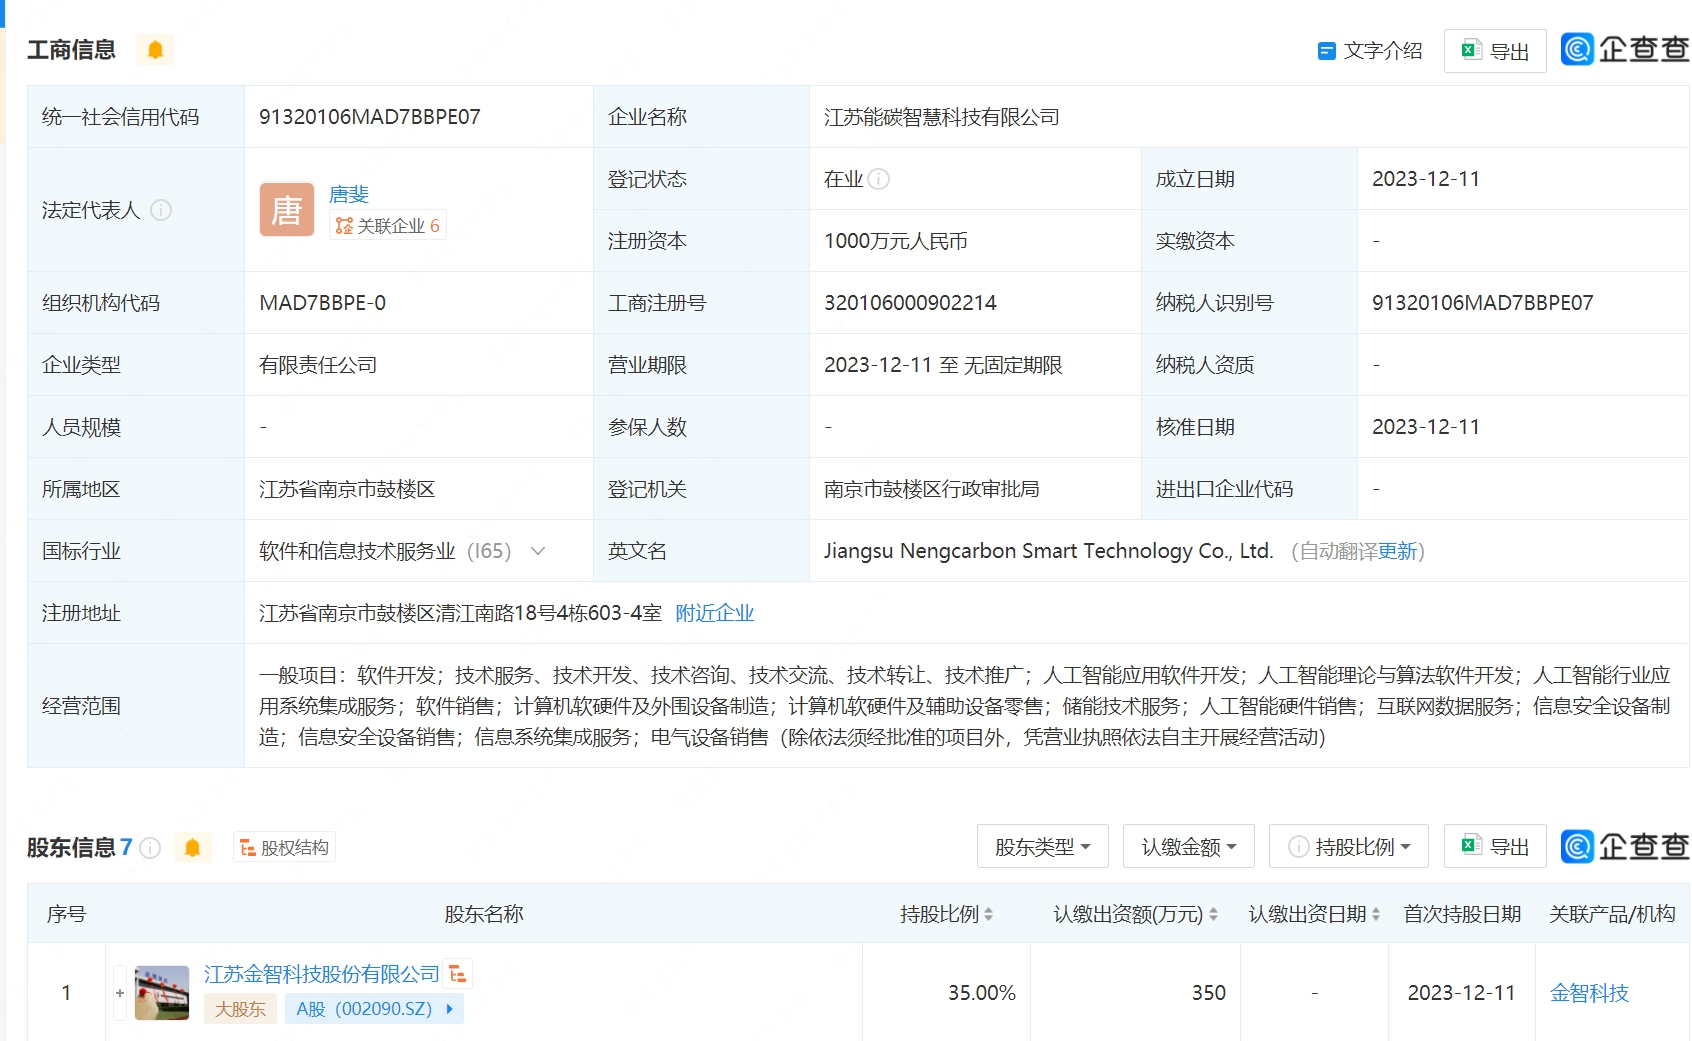Open 关联企业 6 related companies

[387, 226]
